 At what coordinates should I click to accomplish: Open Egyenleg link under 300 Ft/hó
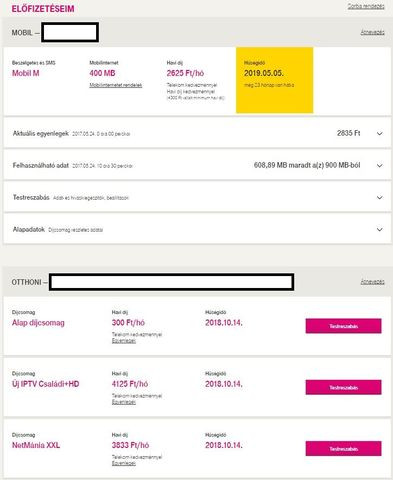click(x=124, y=341)
